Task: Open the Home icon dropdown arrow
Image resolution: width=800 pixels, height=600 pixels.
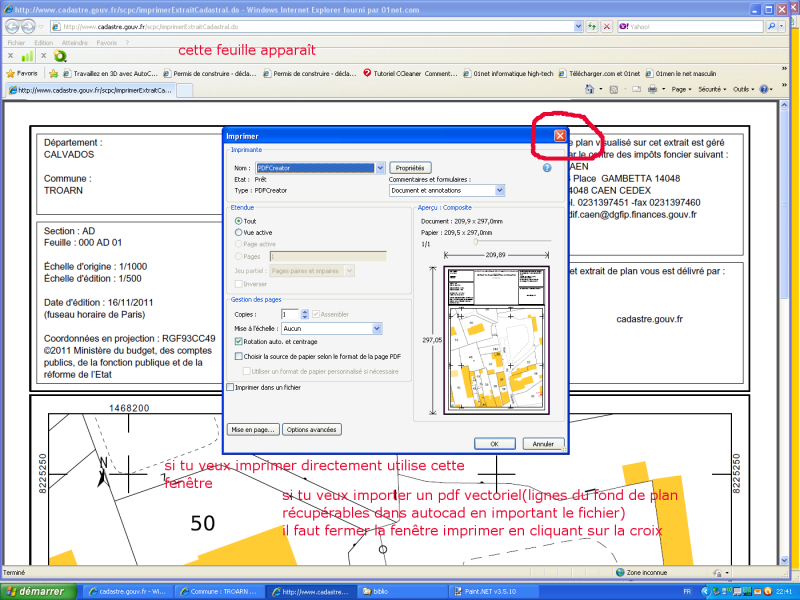Action: pos(601,89)
